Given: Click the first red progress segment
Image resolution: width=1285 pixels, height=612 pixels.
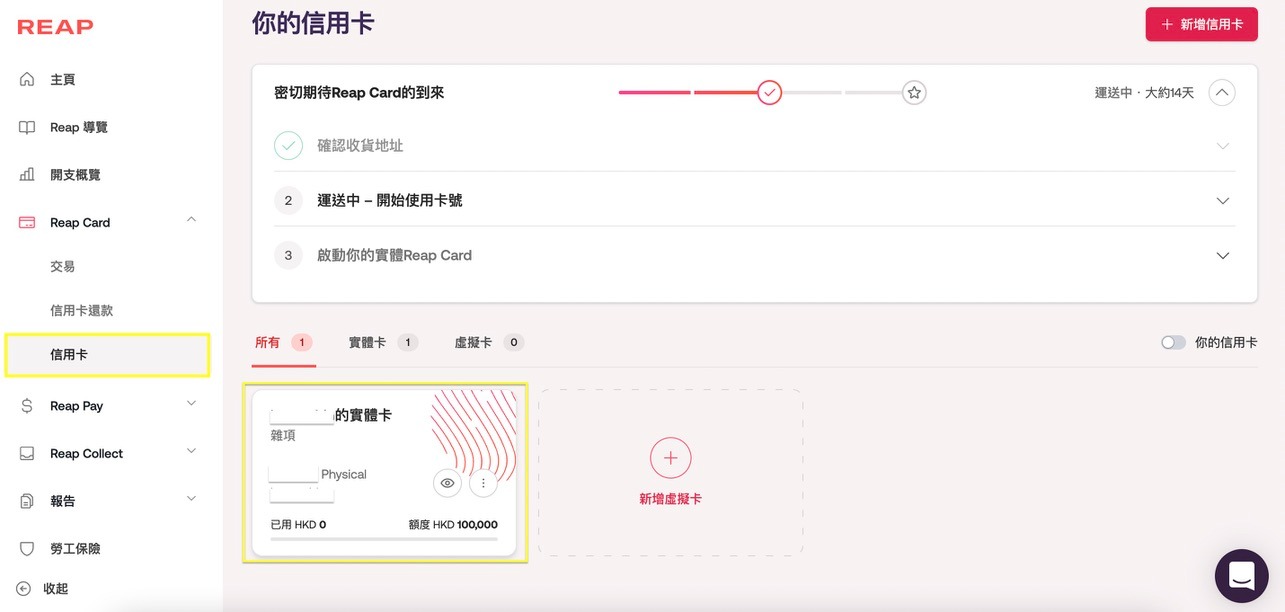Looking at the screenshot, I should click(655, 93).
